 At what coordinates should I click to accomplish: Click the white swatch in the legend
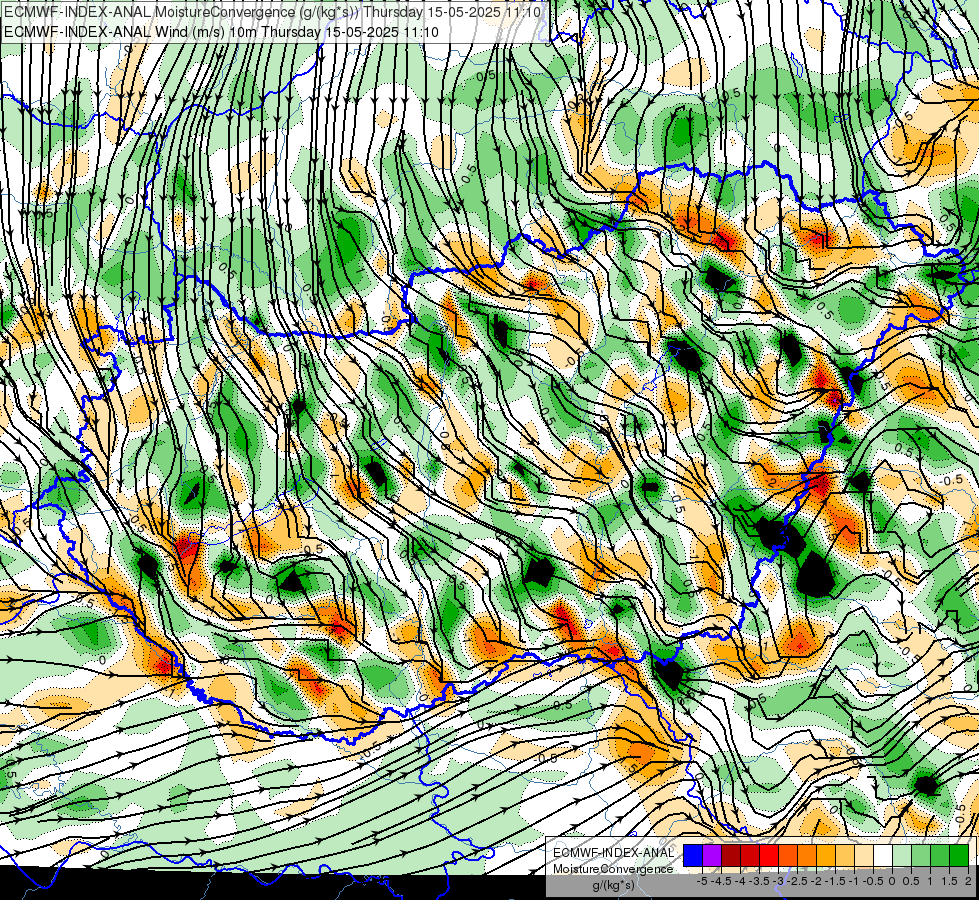[x=883, y=855]
